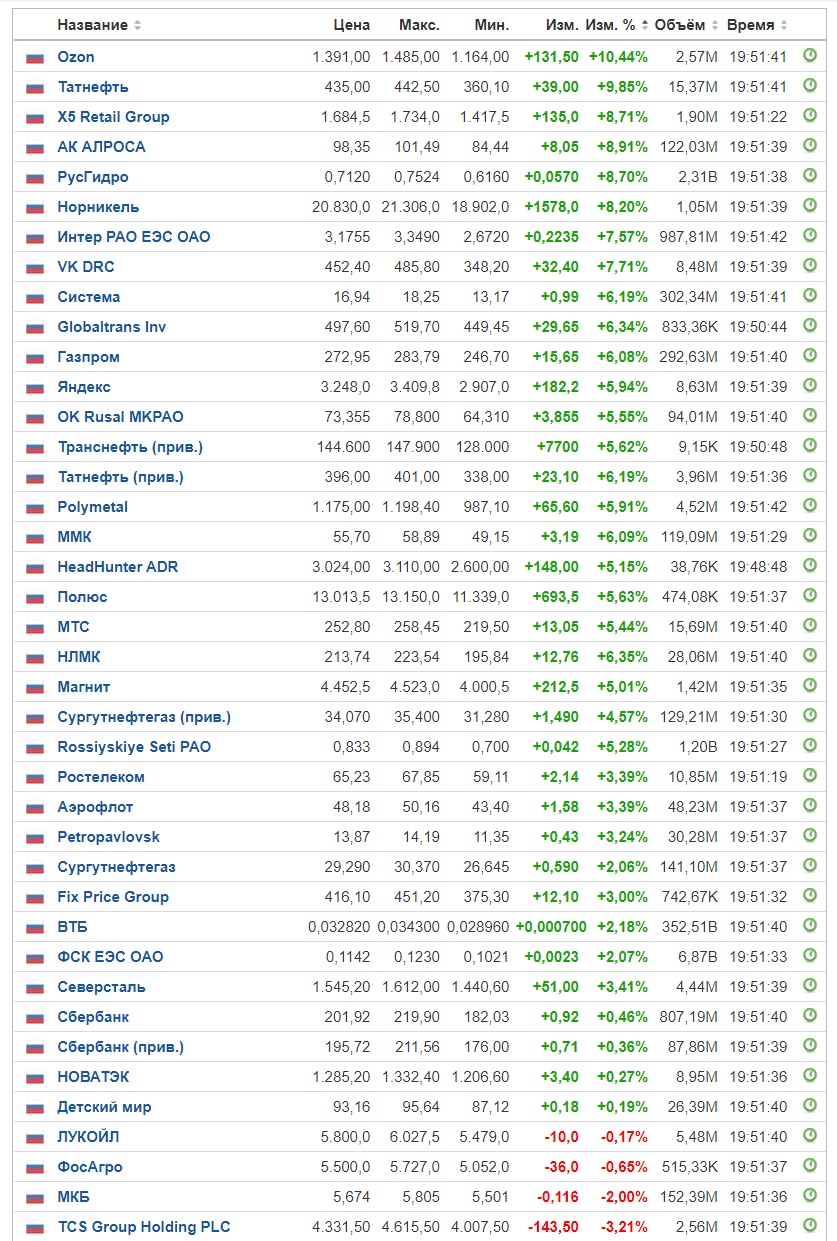Click the clock icon in the Газпром row
Image resolution: width=837 pixels, height=1241 pixels.
tap(810, 356)
